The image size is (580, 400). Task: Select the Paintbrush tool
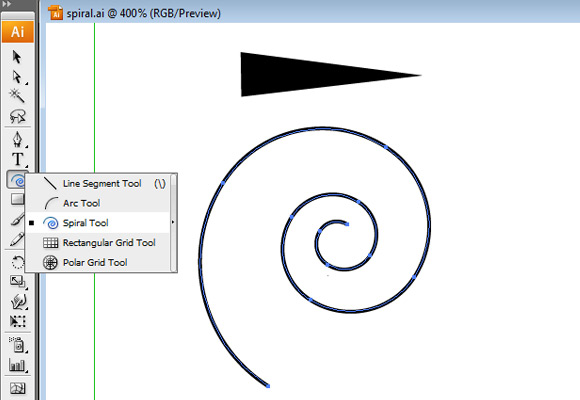[17, 219]
